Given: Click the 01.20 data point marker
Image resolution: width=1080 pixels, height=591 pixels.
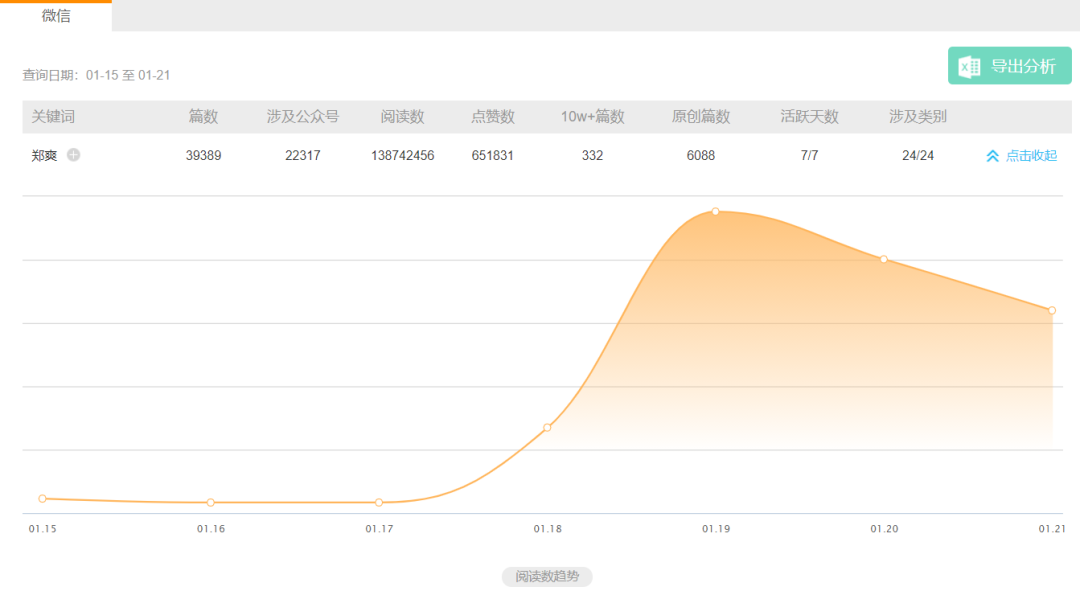Looking at the screenshot, I should (x=884, y=259).
